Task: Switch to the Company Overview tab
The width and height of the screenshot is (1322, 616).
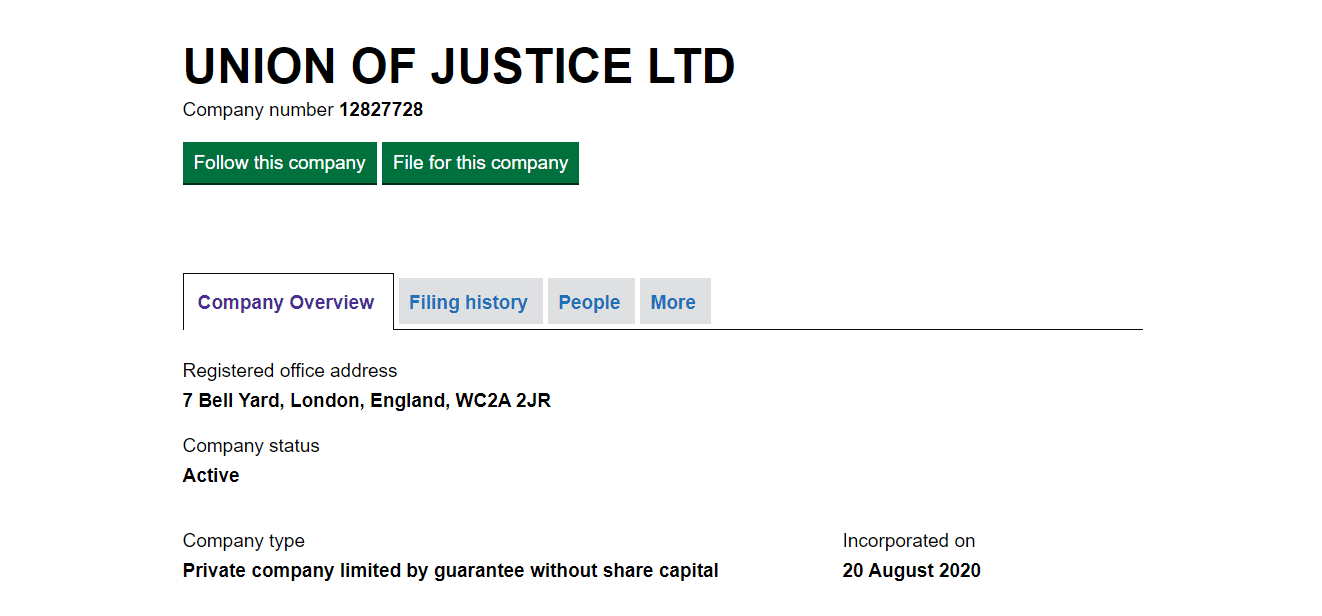Action: [x=286, y=302]
